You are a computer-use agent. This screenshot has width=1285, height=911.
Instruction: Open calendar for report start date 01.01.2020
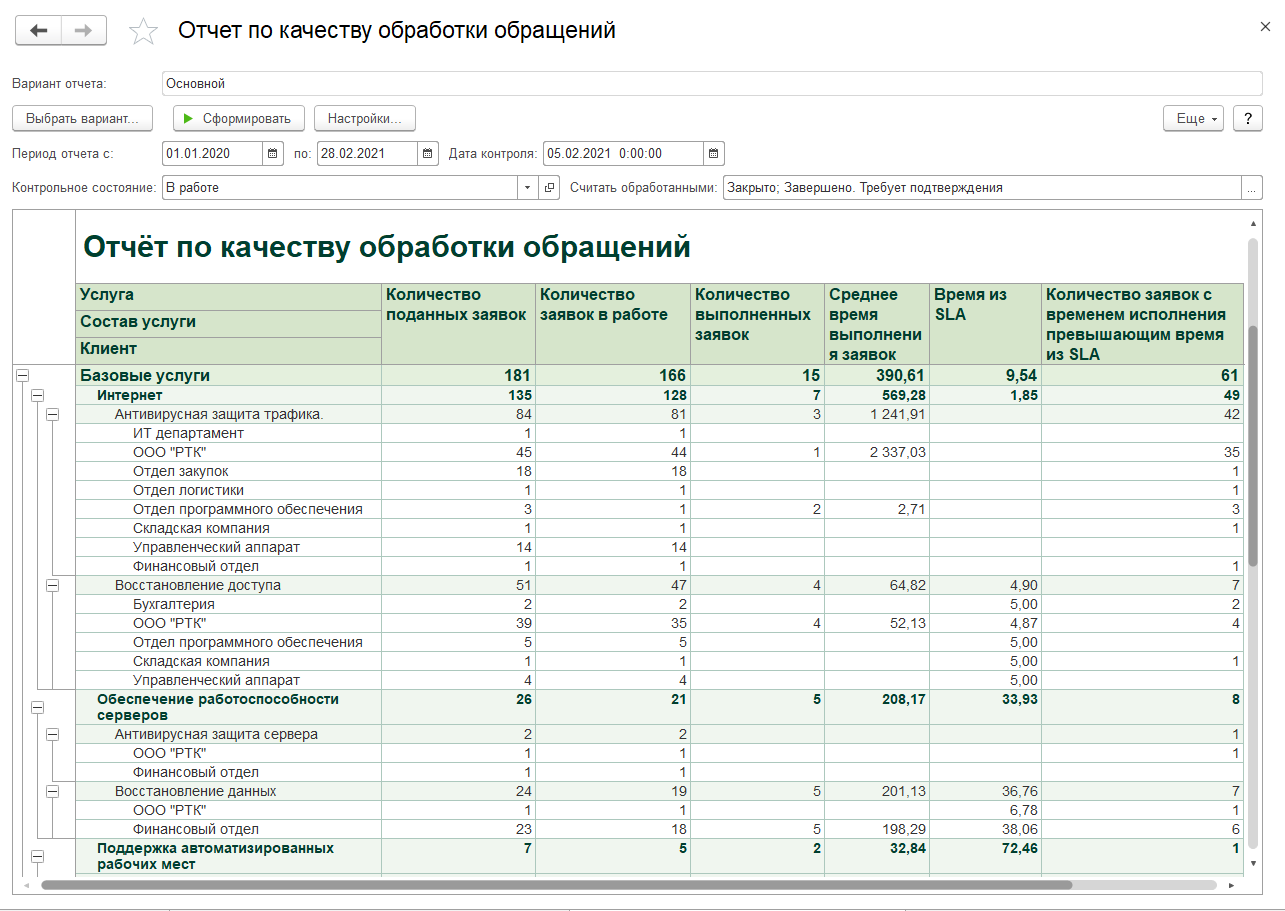click(x=273, y=154)
